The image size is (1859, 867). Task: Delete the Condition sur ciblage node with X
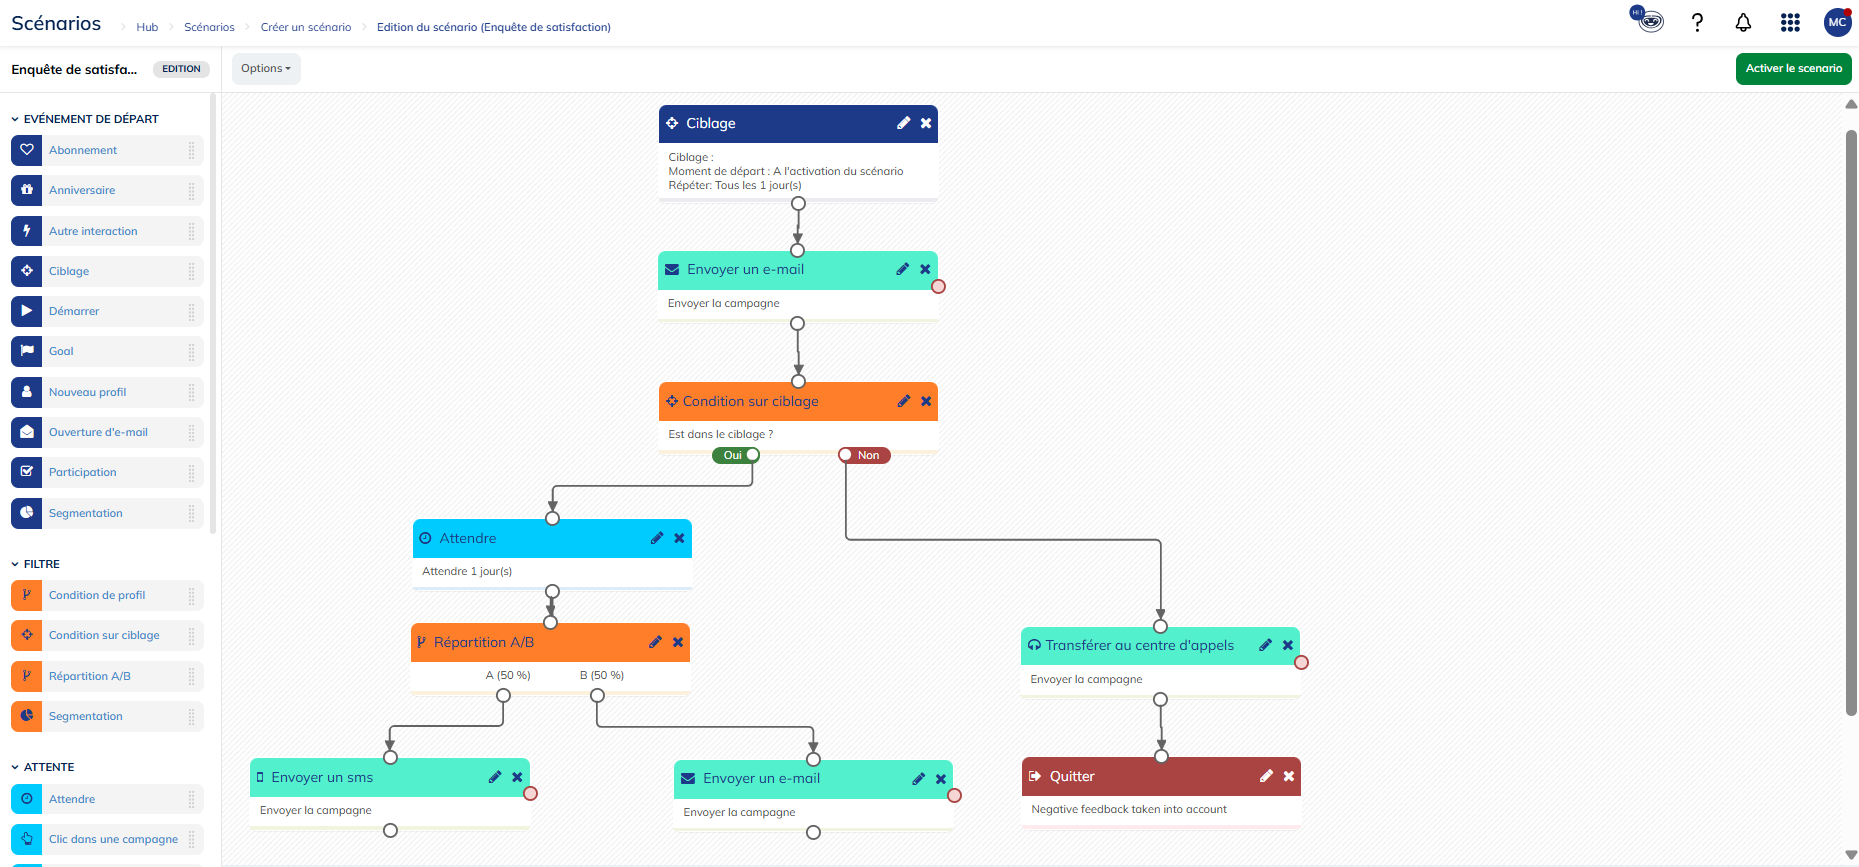pos(926,401)
